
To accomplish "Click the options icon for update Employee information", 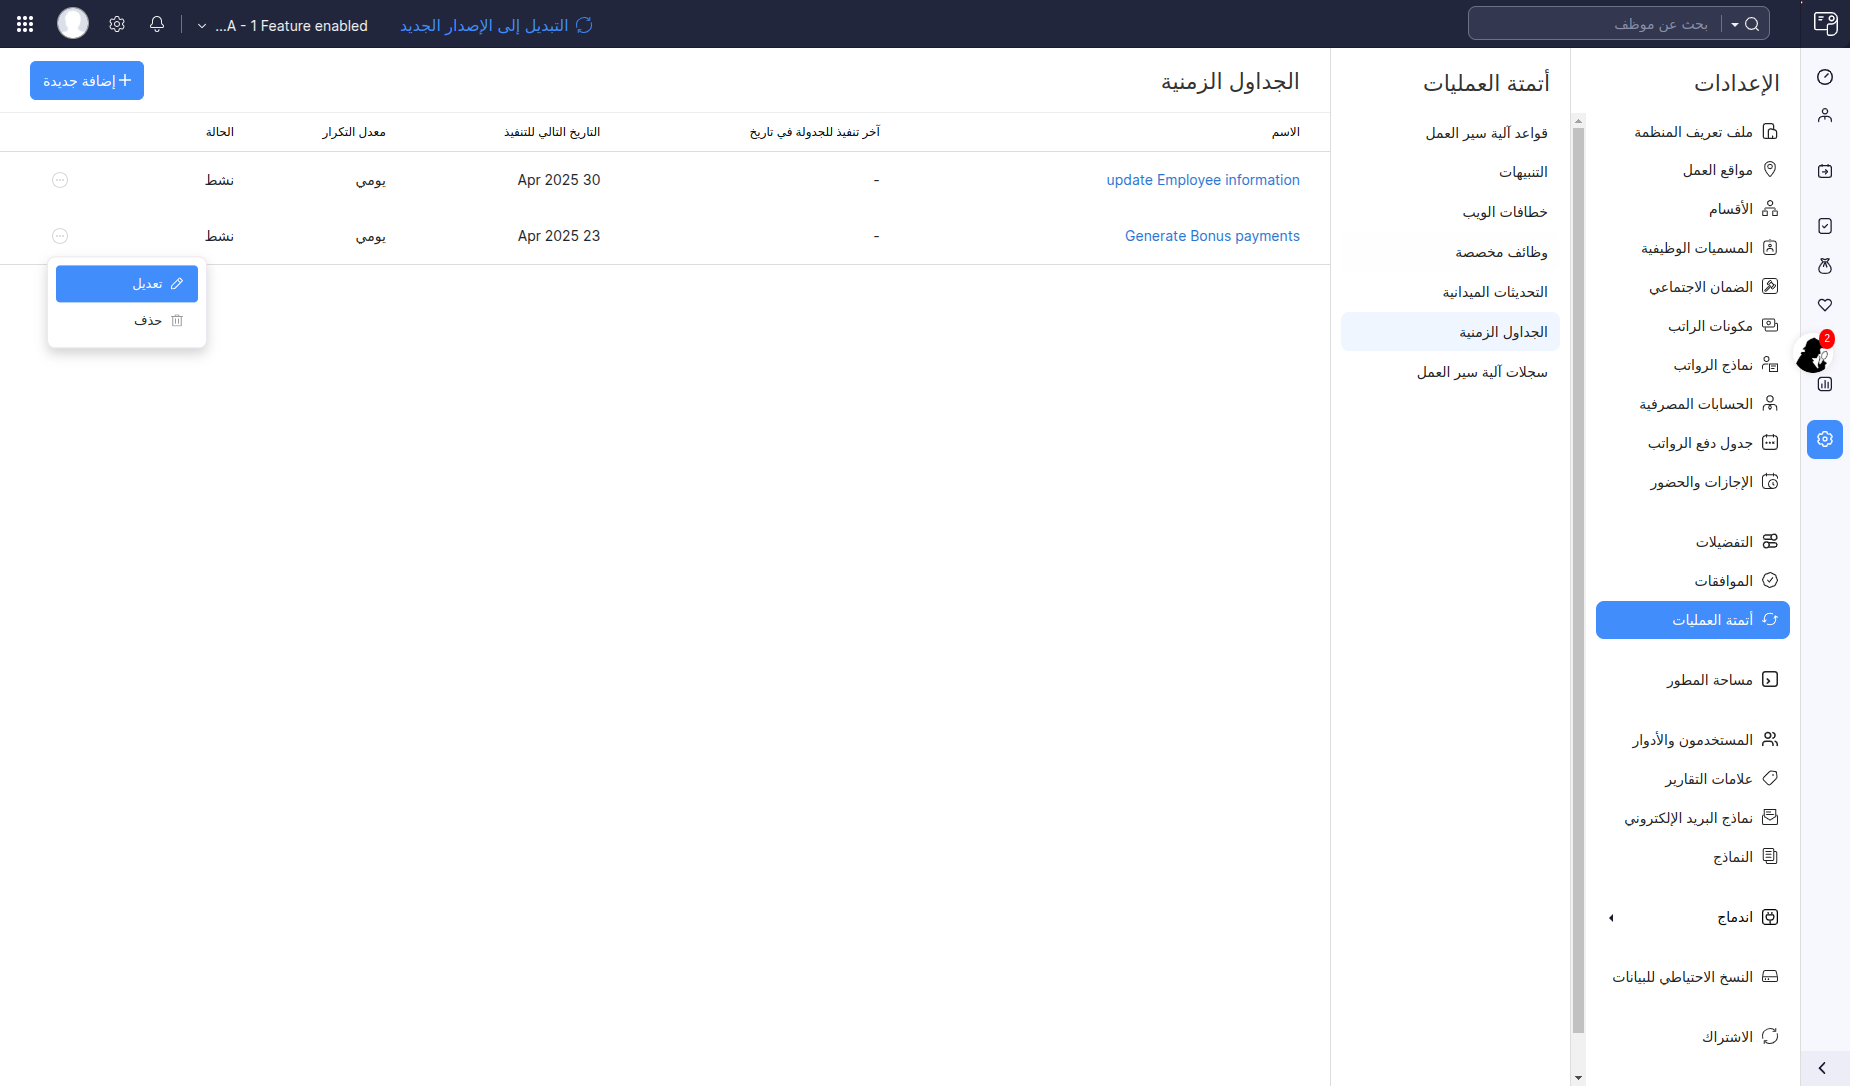I will 60,180.
